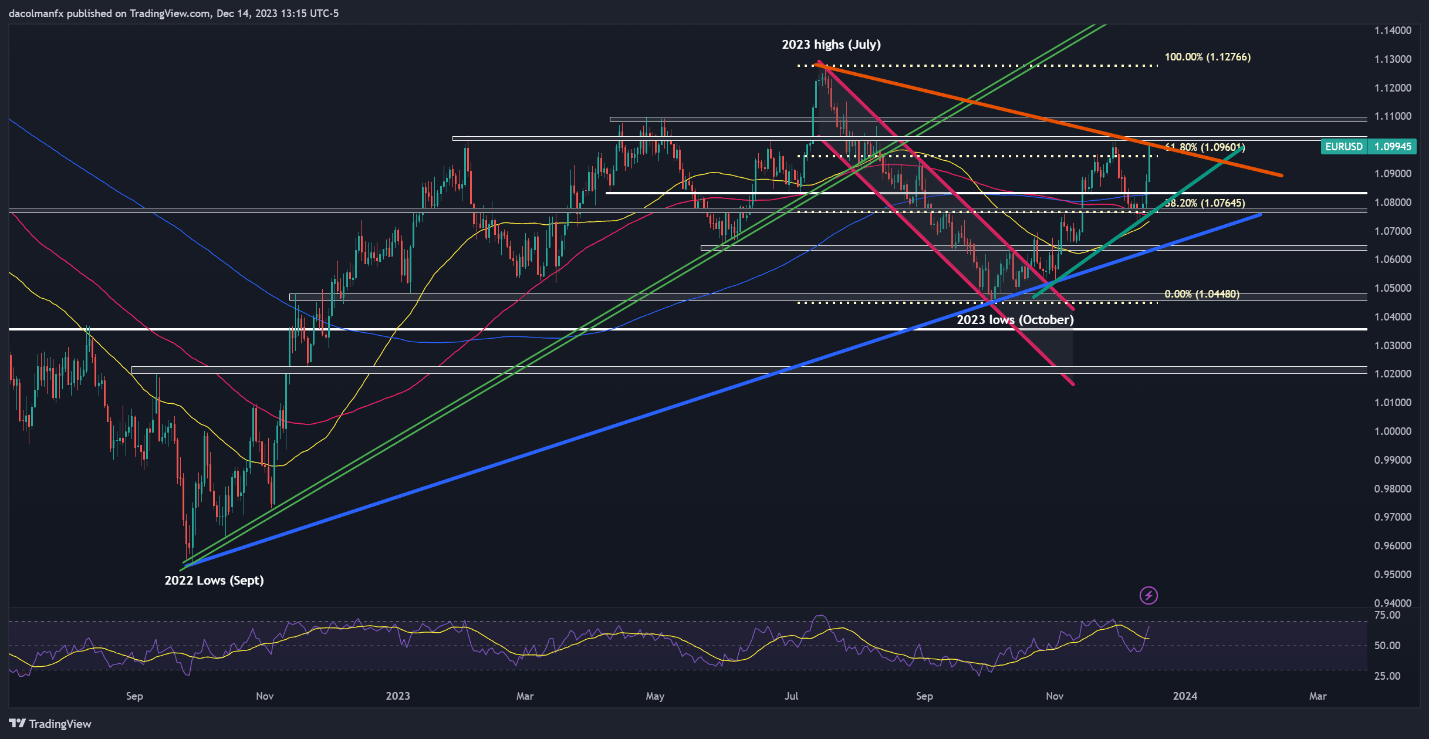1429x739 pixels.
Task: Click the 100.00% (1.12766) Fibonacci label
Action: click(x=1207, y=58)
